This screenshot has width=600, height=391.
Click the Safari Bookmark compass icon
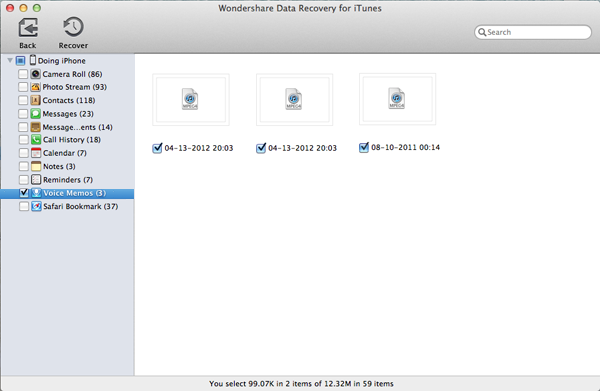coord(36,206)
